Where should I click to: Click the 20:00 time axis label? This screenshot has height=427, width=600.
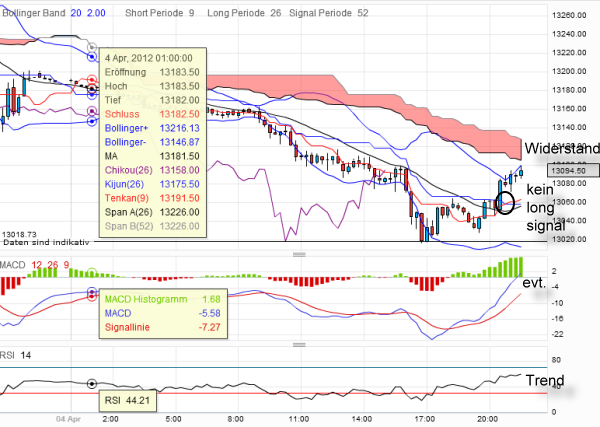pos(488,419)
